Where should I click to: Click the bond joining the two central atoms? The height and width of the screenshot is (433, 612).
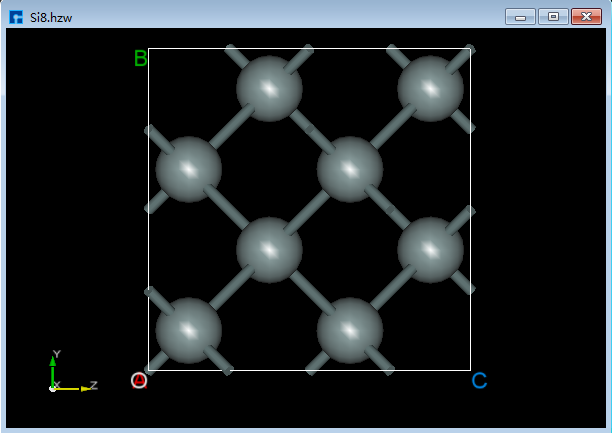310,209
